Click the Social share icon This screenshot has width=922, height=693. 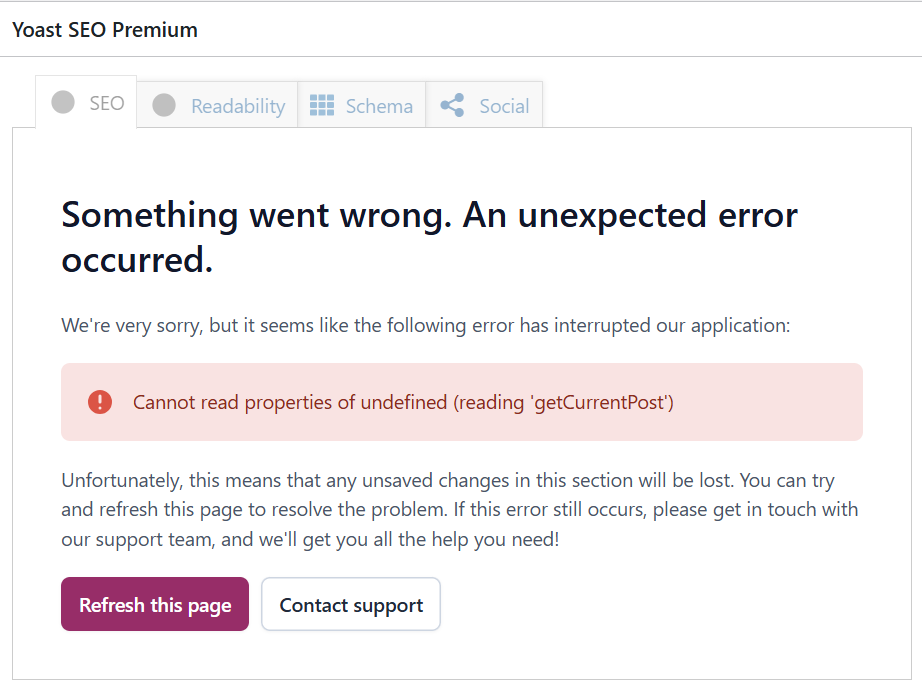452,105
